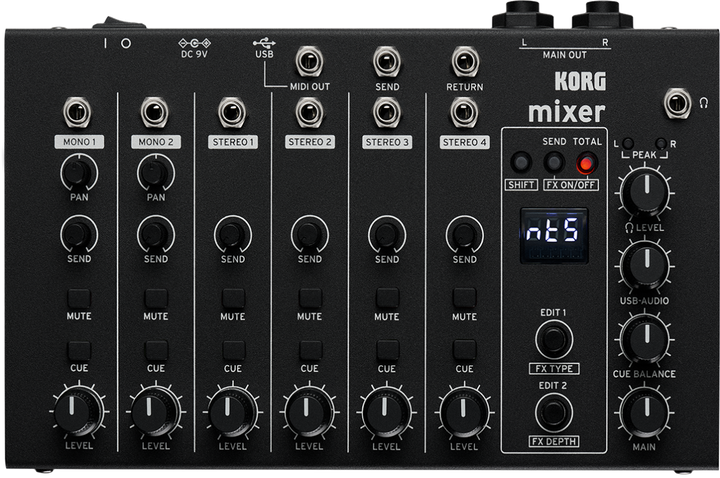The height and width of the screenshot is (478, 720).
Task: Click the MIDI OUT jack
Action: [309, 61]
